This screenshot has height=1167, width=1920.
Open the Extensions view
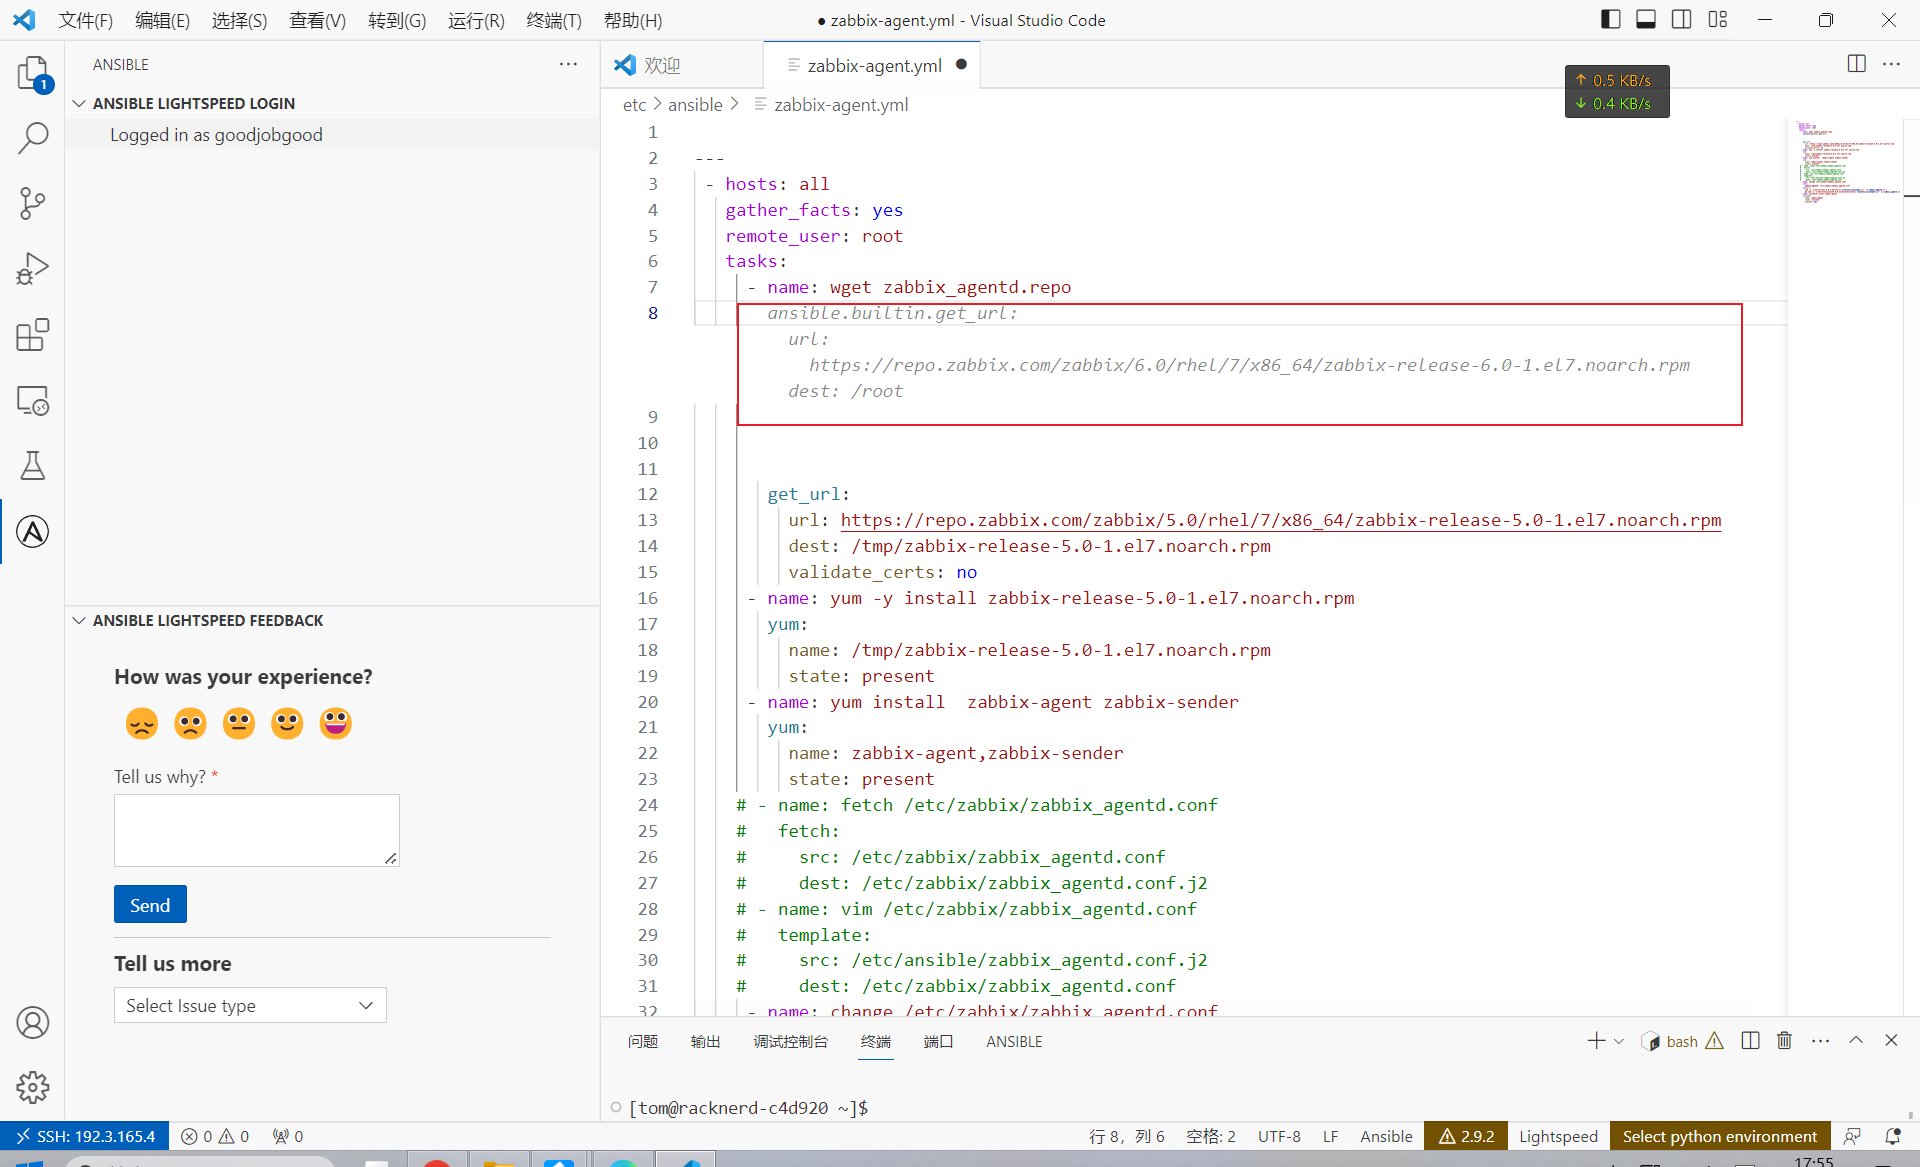[32, 335]
